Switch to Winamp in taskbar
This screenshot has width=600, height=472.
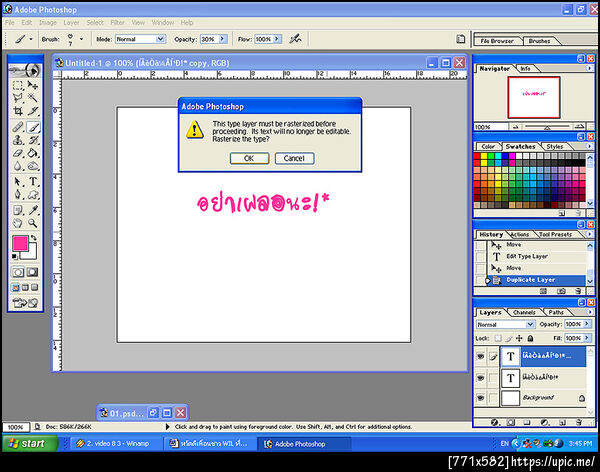click(114, 443)
